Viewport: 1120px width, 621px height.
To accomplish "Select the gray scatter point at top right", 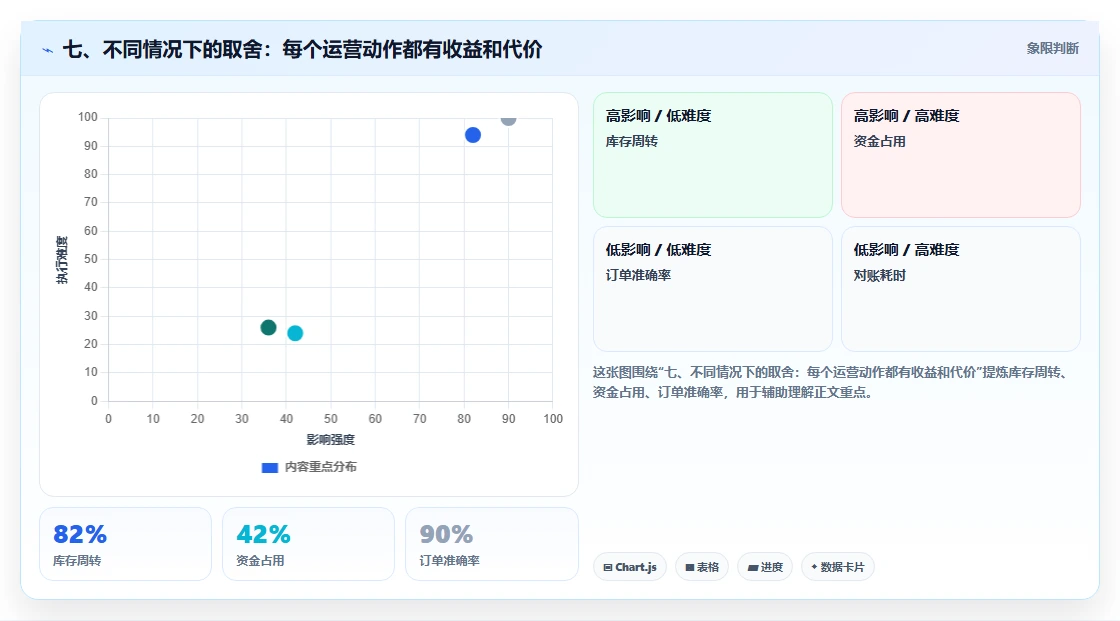I will 508,119.
